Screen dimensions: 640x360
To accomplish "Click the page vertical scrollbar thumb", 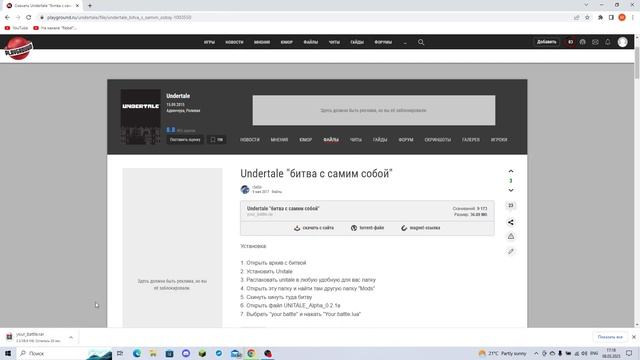I will point(637,63).
